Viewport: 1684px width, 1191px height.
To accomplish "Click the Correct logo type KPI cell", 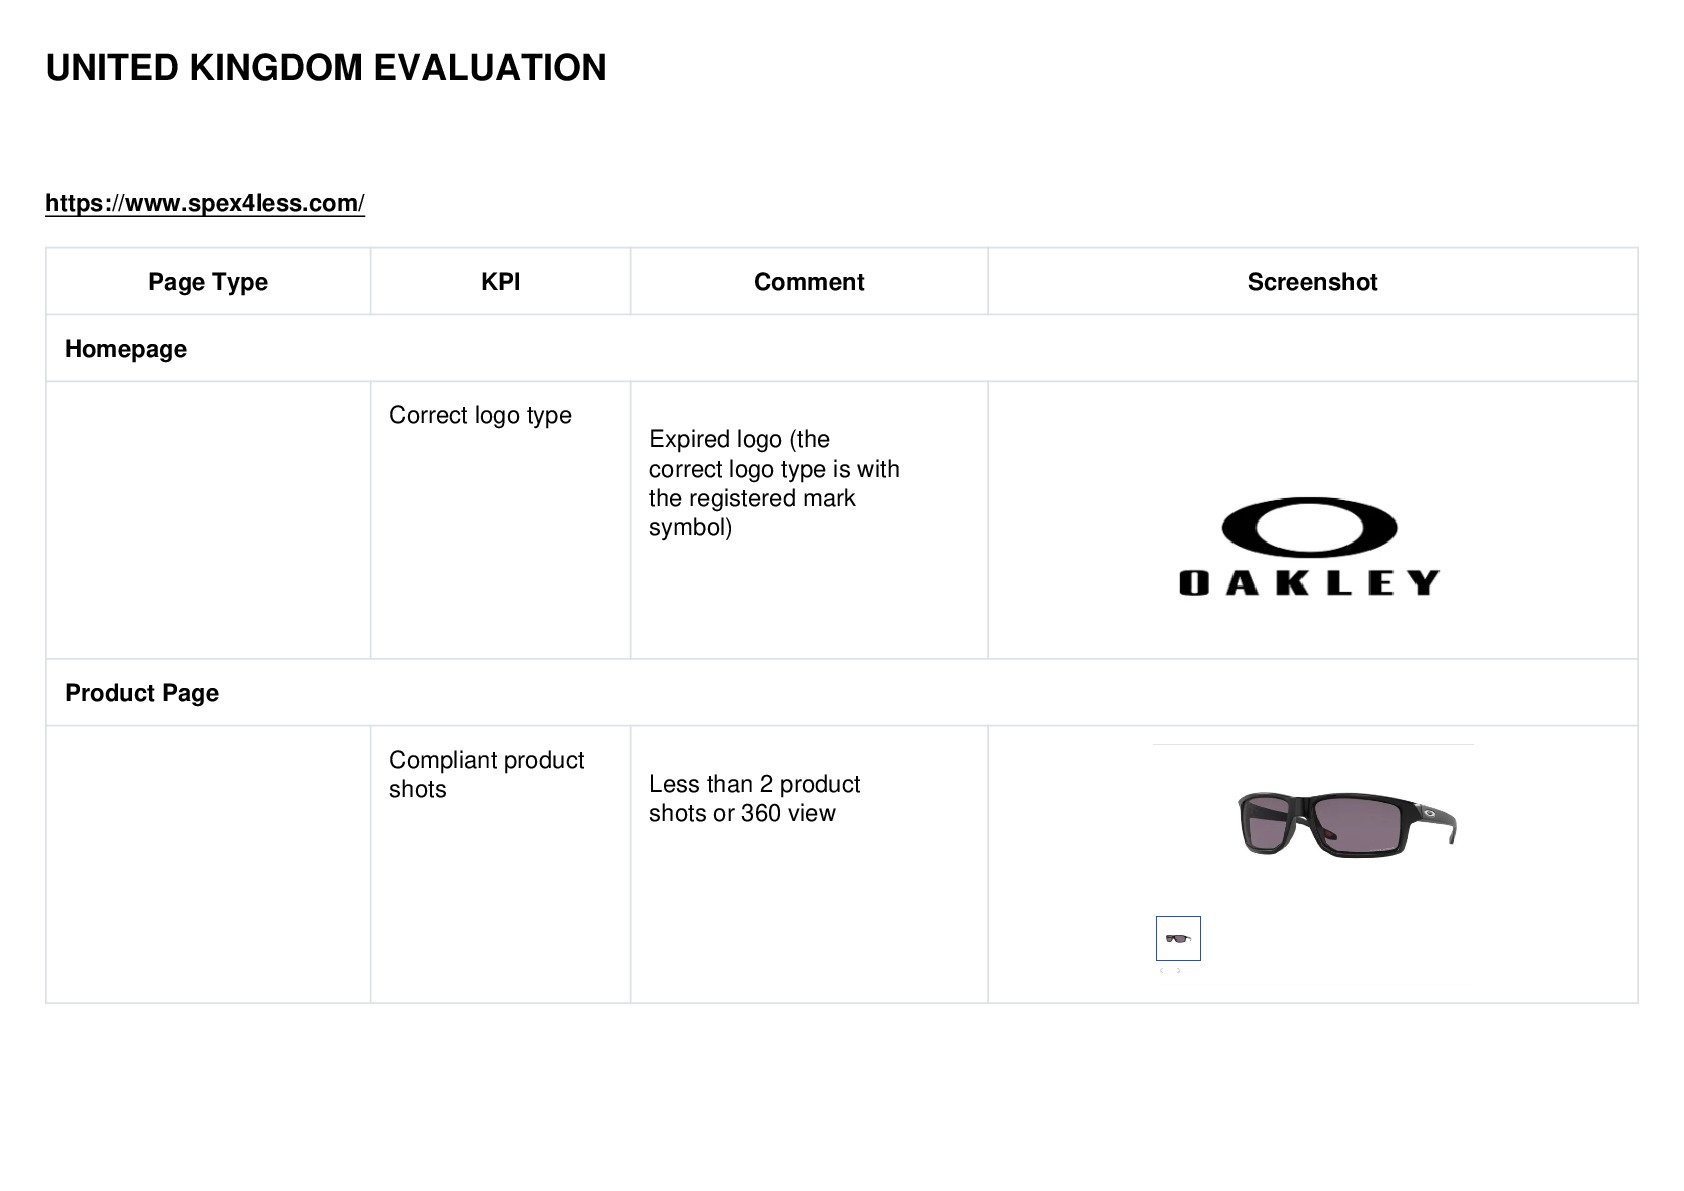I will point(500,520).
